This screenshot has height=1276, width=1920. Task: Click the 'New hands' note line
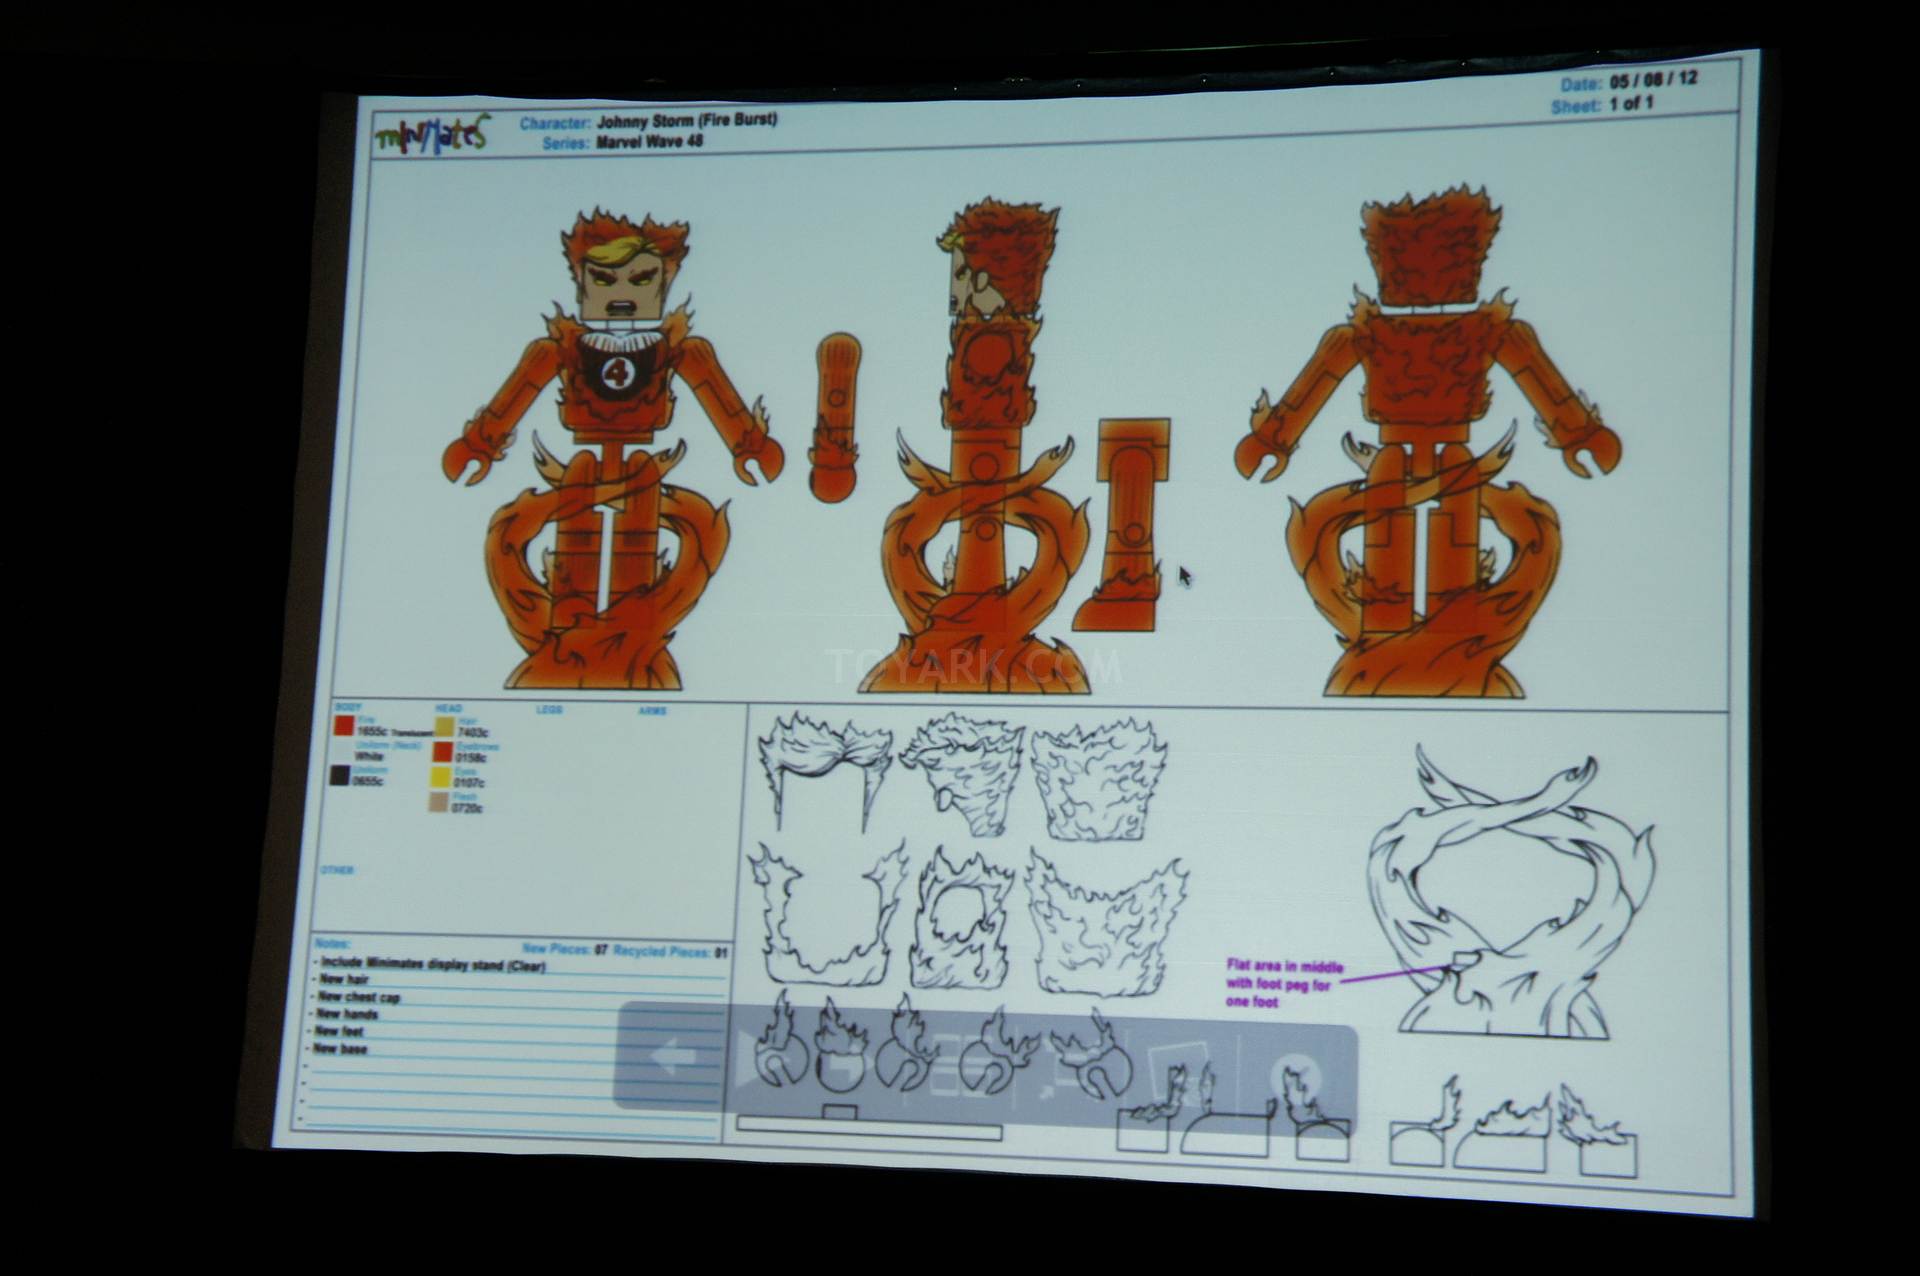(345, 1013)
